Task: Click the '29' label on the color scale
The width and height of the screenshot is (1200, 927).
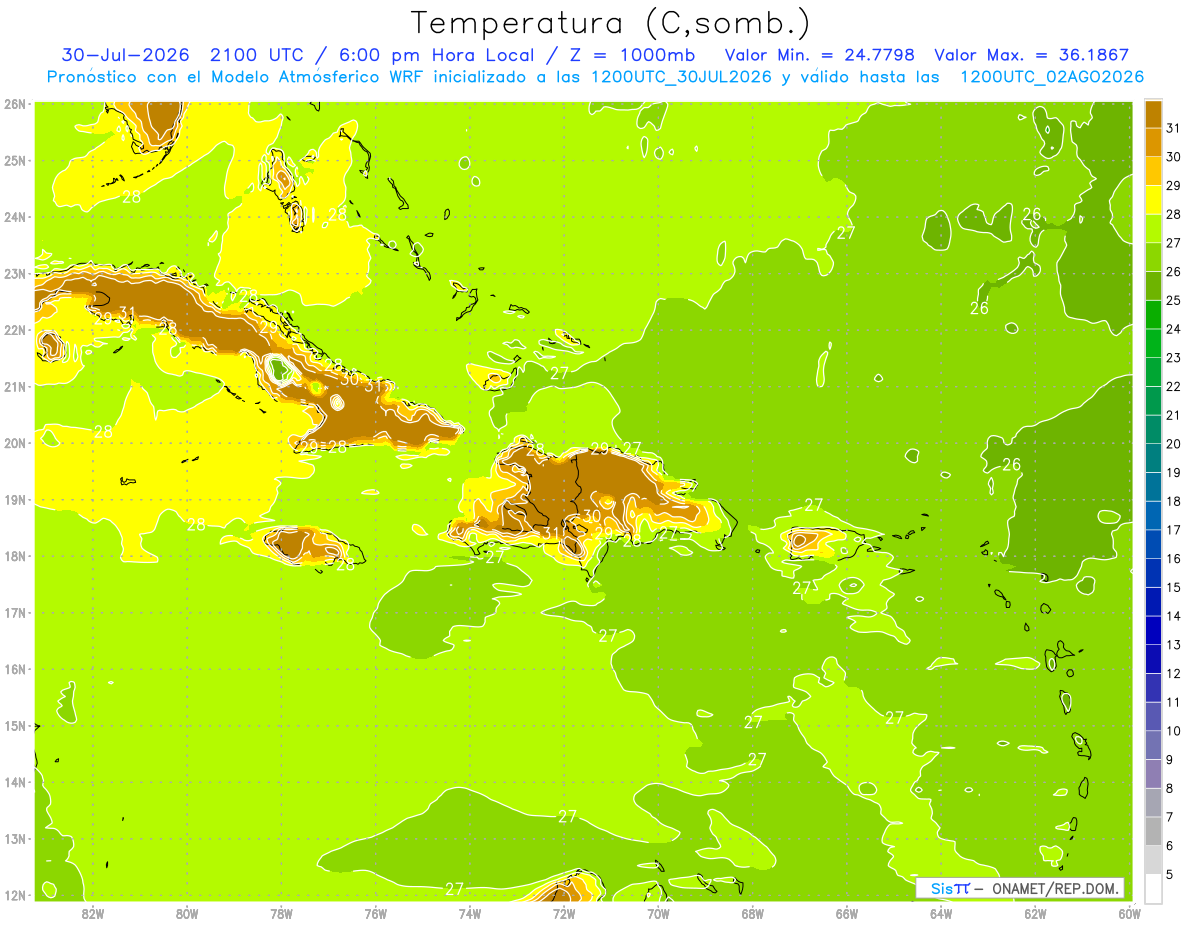Action: tap(1174, 186)
